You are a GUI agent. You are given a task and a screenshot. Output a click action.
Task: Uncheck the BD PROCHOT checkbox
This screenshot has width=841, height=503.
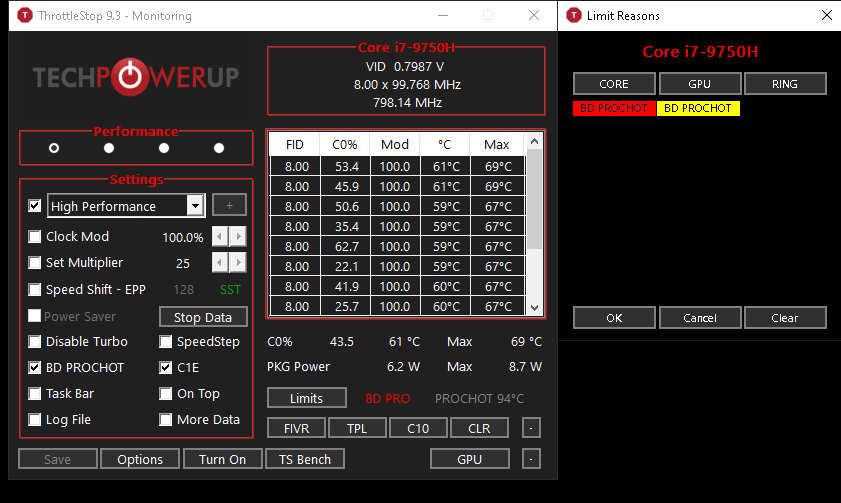point(34,367)
